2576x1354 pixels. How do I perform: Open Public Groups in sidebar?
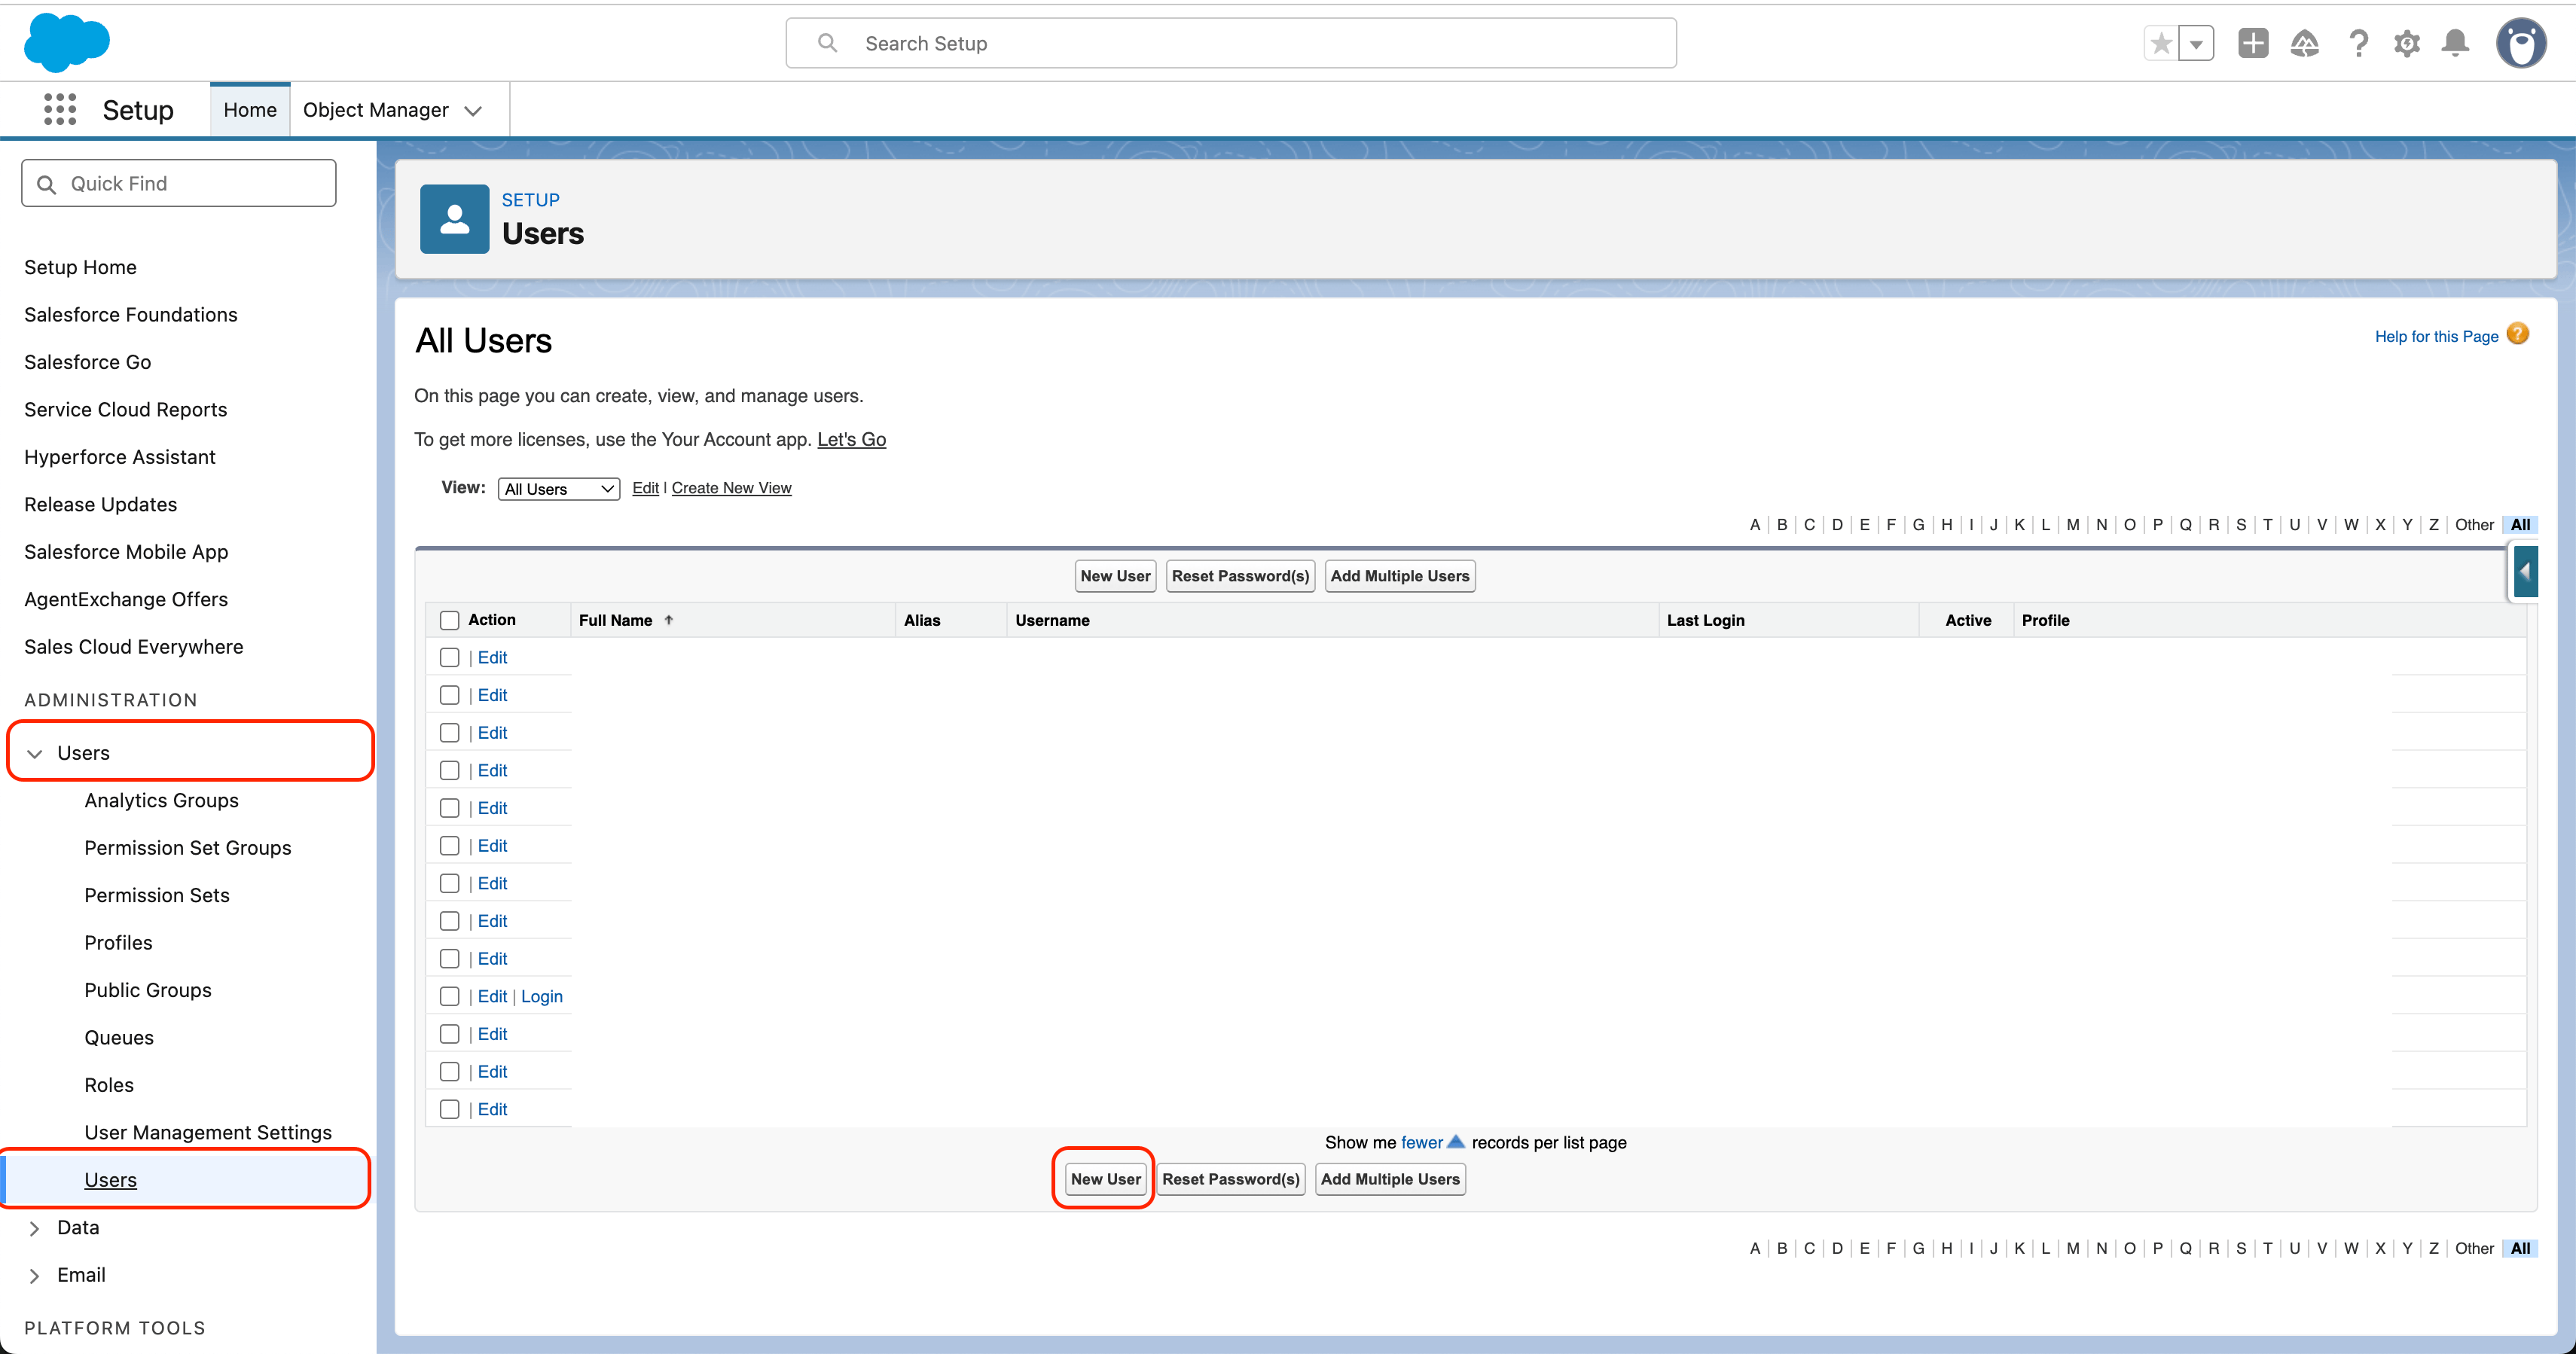(x=148, y=990)
